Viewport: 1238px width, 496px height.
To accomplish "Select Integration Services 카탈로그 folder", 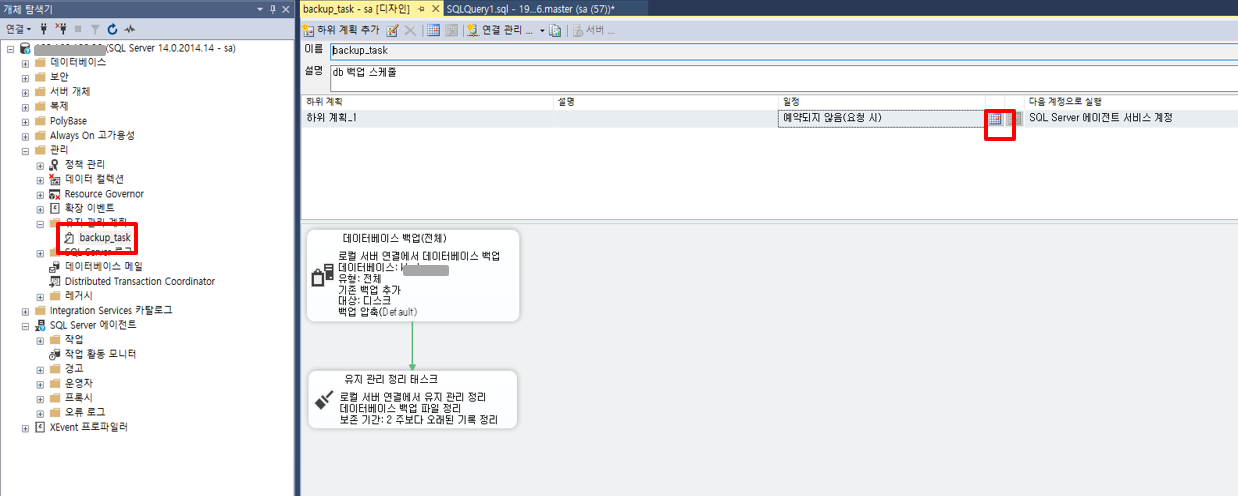I will [x=111, y=311].
